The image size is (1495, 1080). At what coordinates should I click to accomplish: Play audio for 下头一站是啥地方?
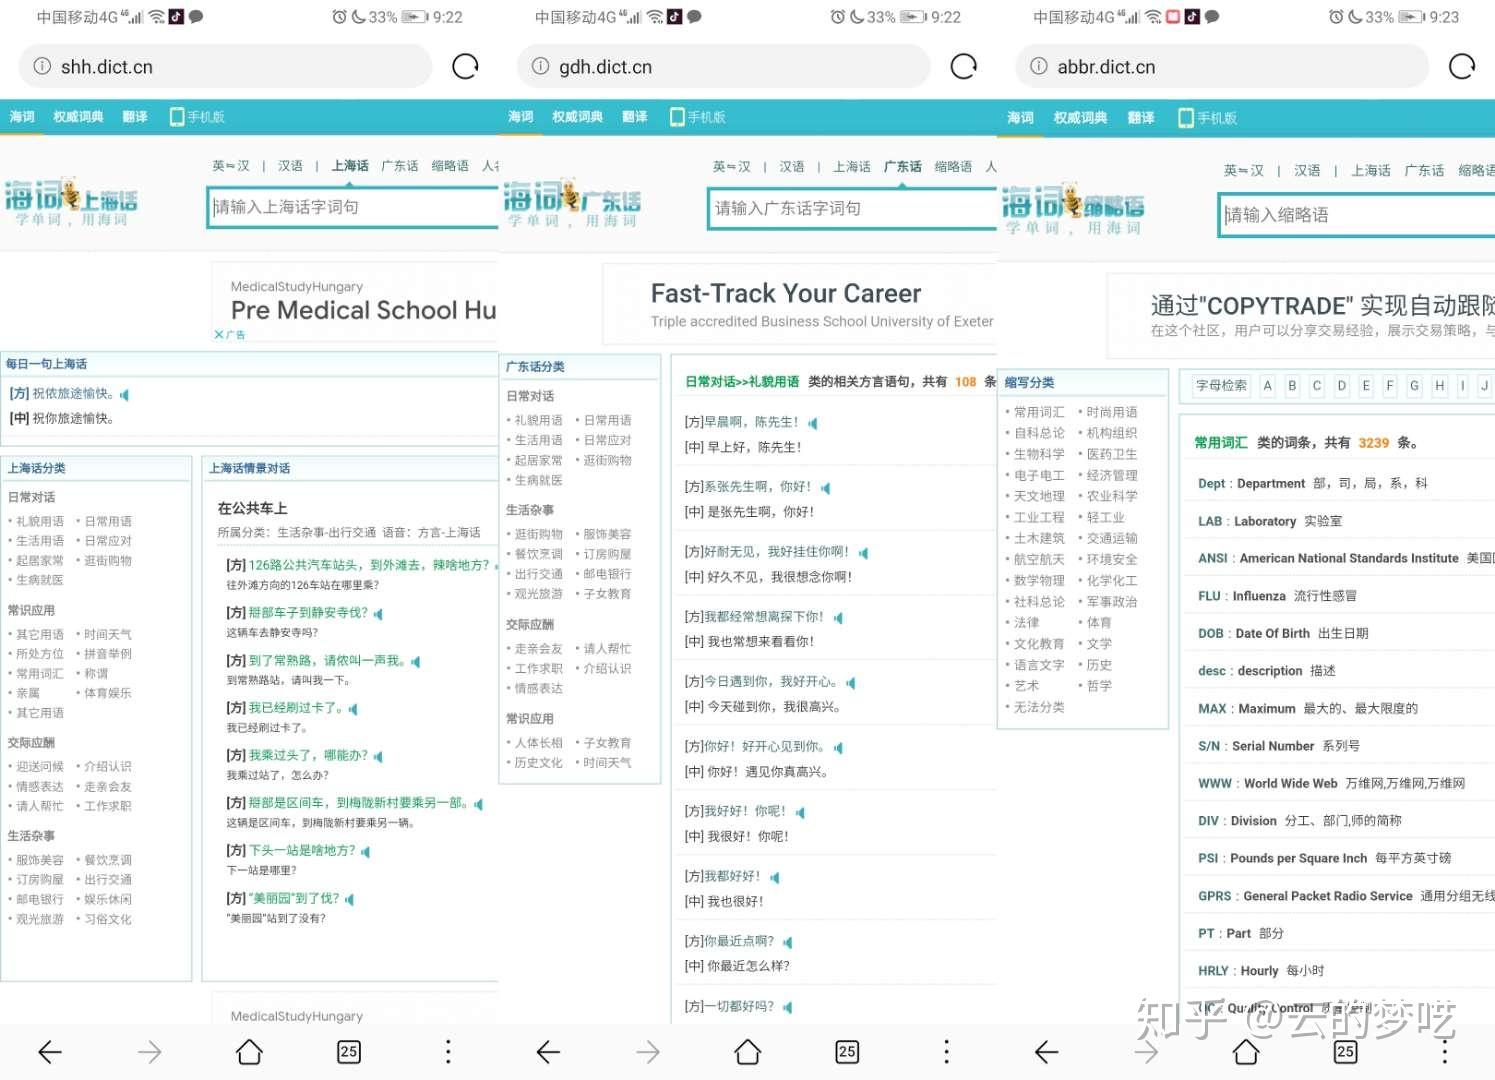pyautogui.click(x=365, y=852)
